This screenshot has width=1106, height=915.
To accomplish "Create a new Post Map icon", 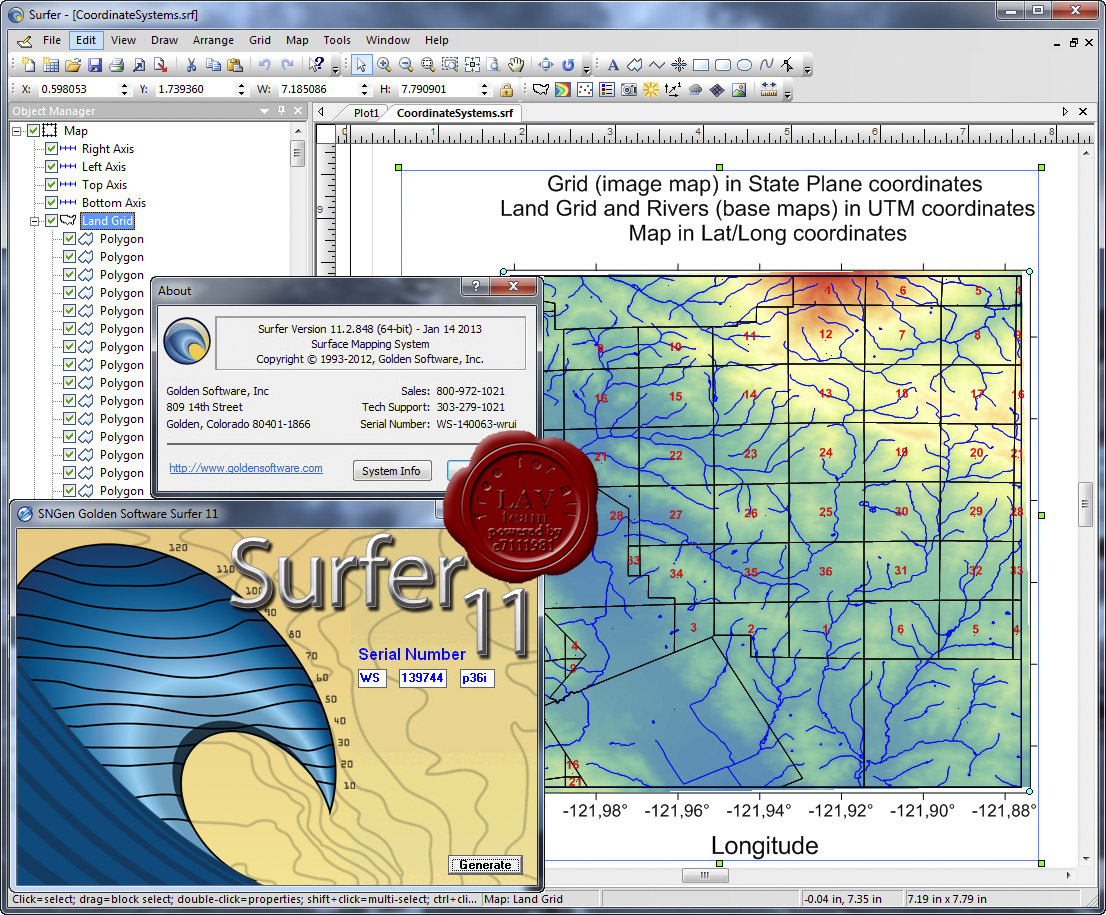I will point(585,90).
